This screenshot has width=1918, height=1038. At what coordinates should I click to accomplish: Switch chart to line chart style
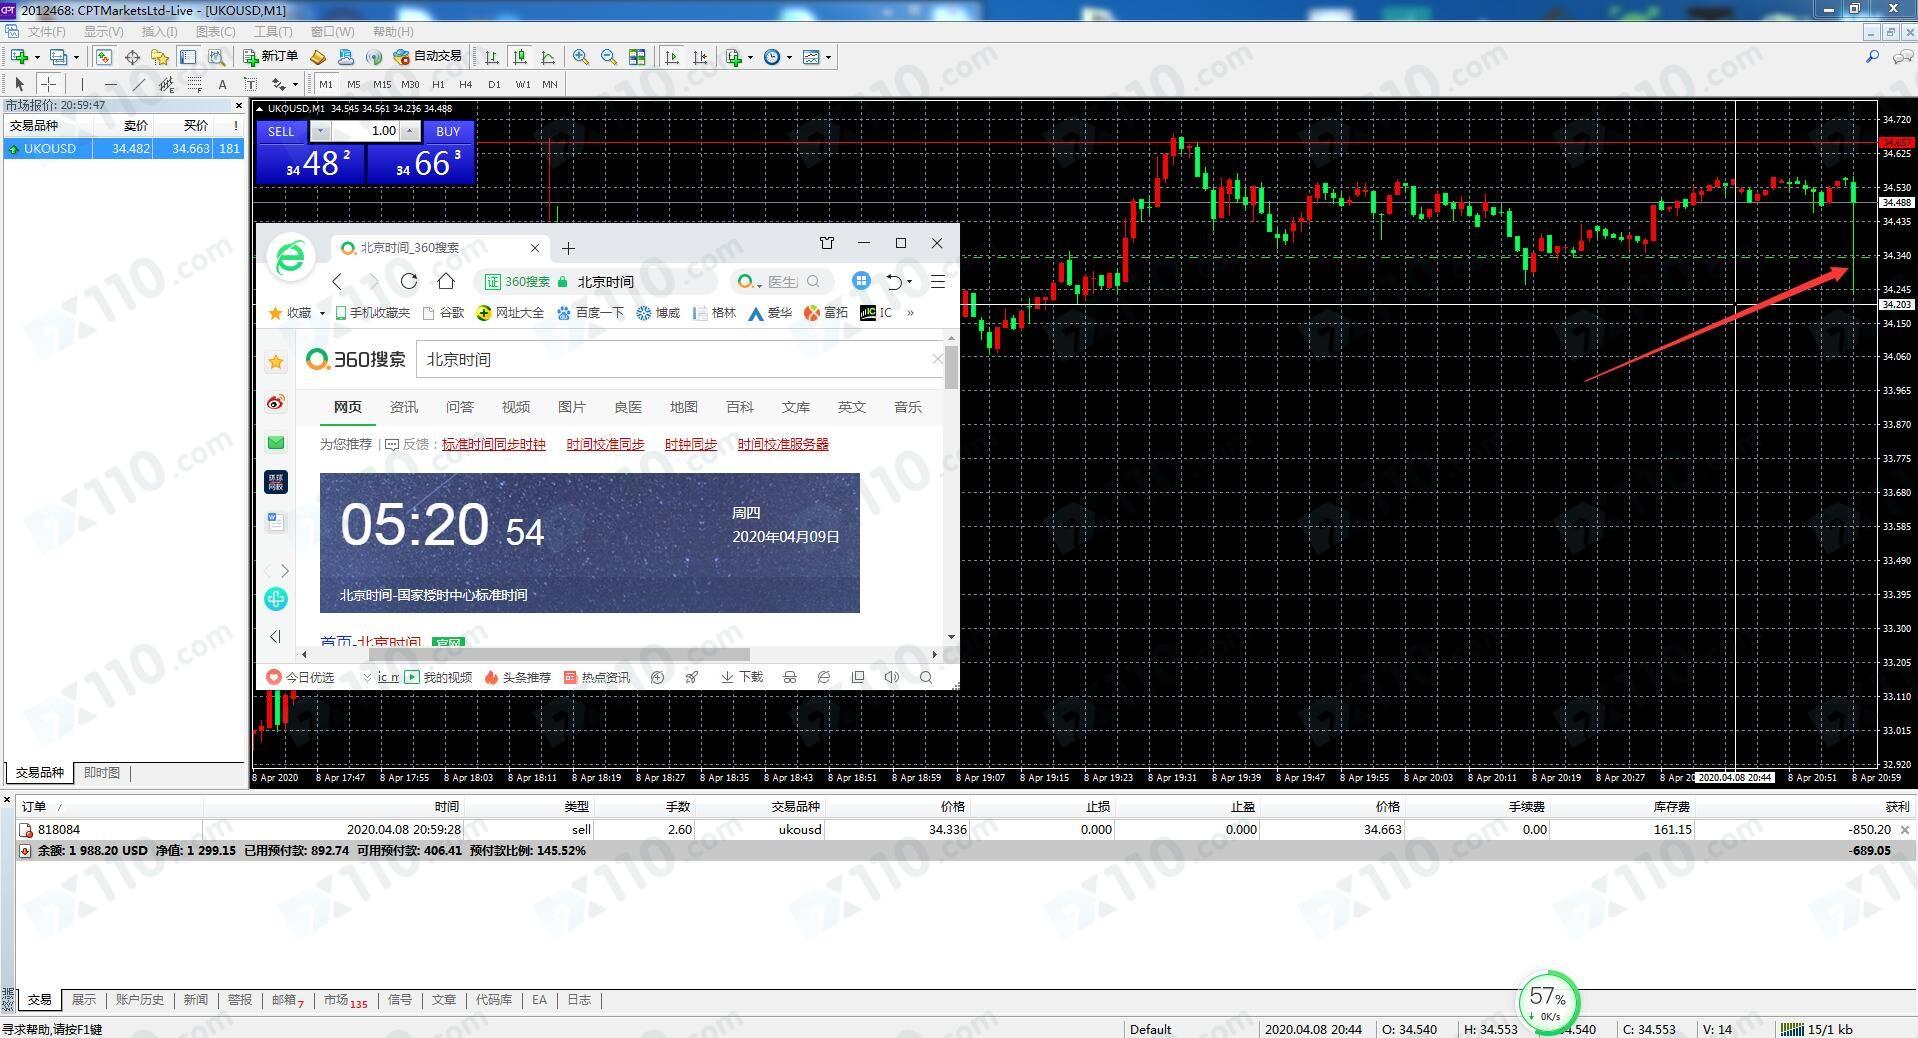548,57
